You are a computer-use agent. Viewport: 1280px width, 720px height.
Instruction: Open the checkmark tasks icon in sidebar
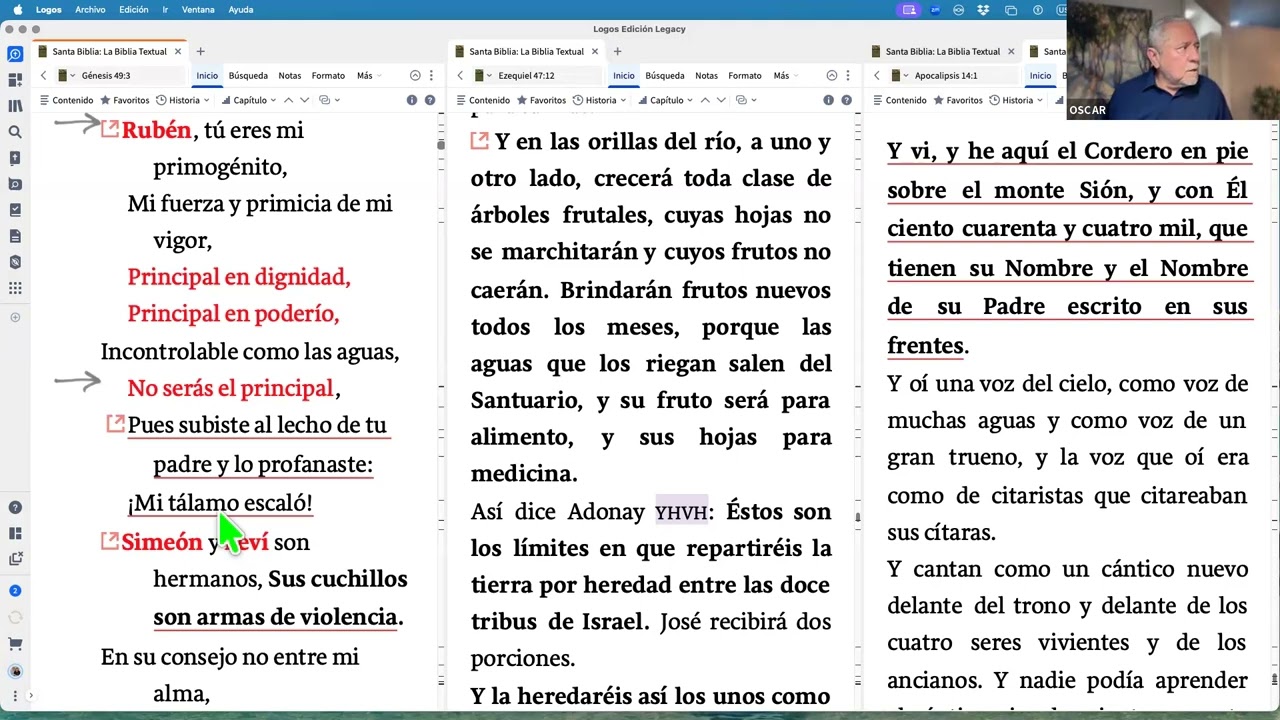coord(15,210)
